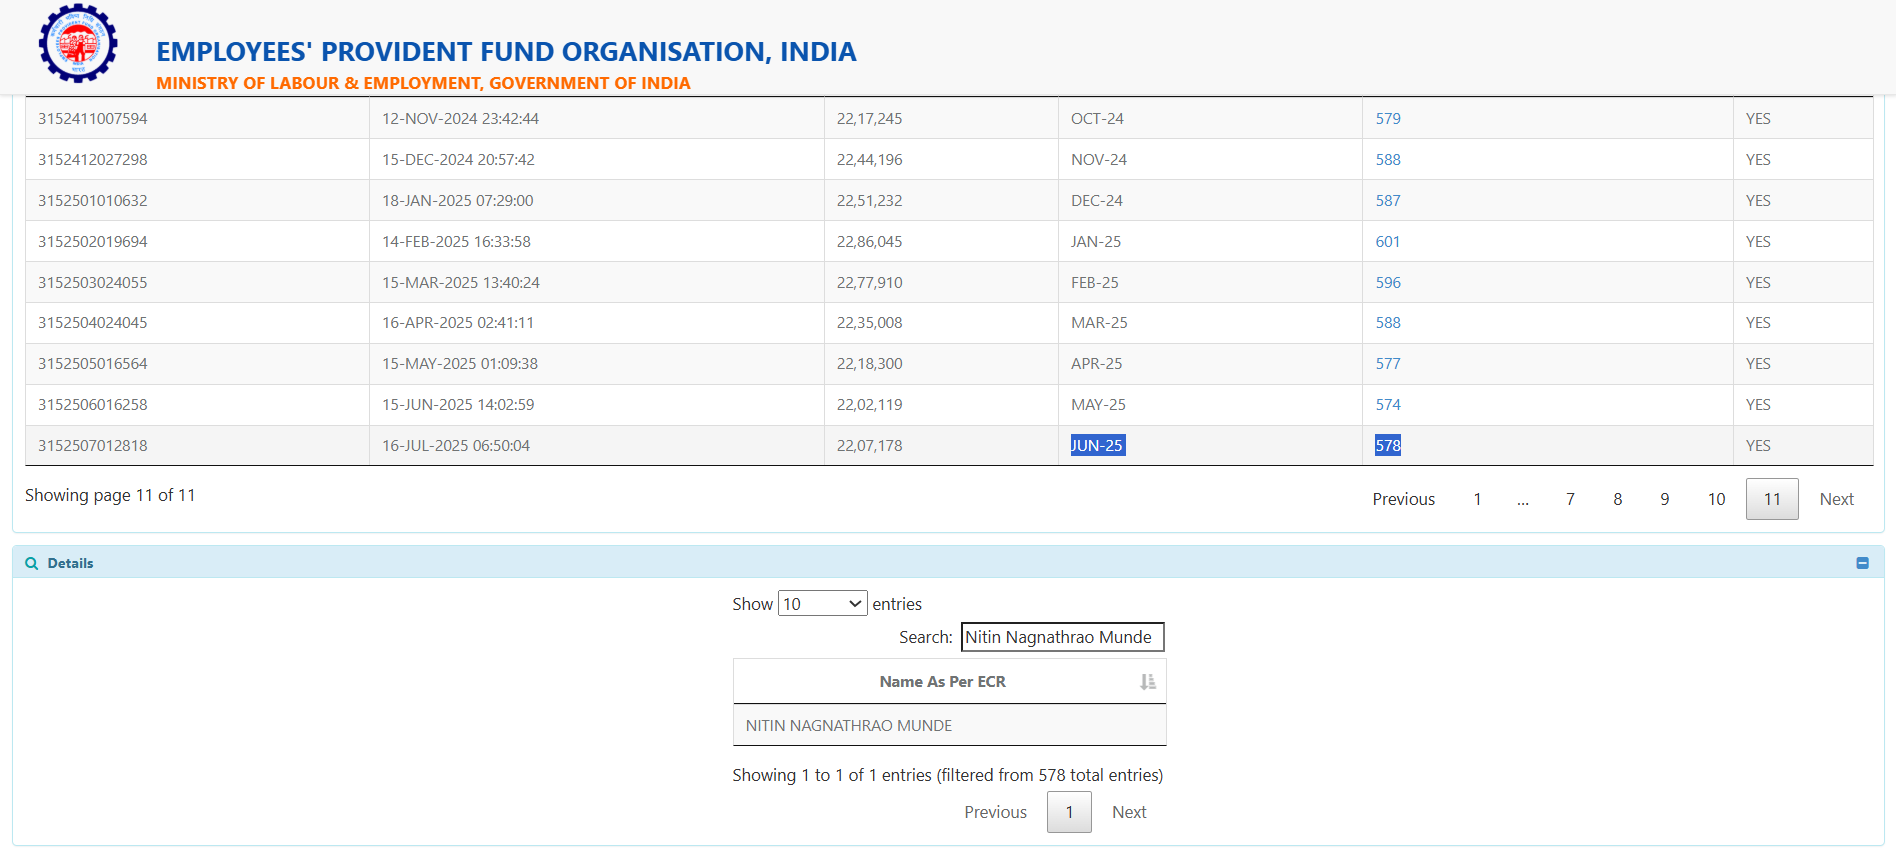
Task: Click the Search input field
Action: [1062, 637]
